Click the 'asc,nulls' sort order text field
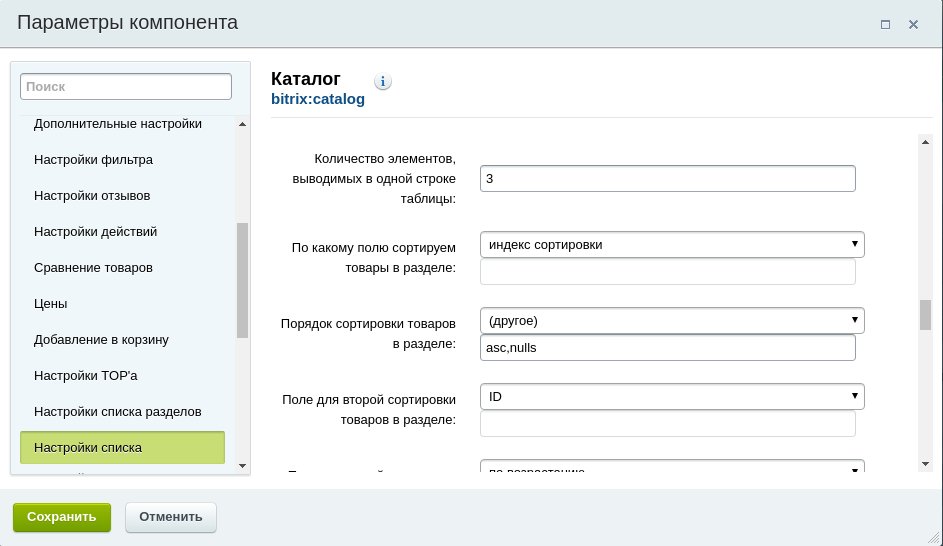 tap(668, 348)
